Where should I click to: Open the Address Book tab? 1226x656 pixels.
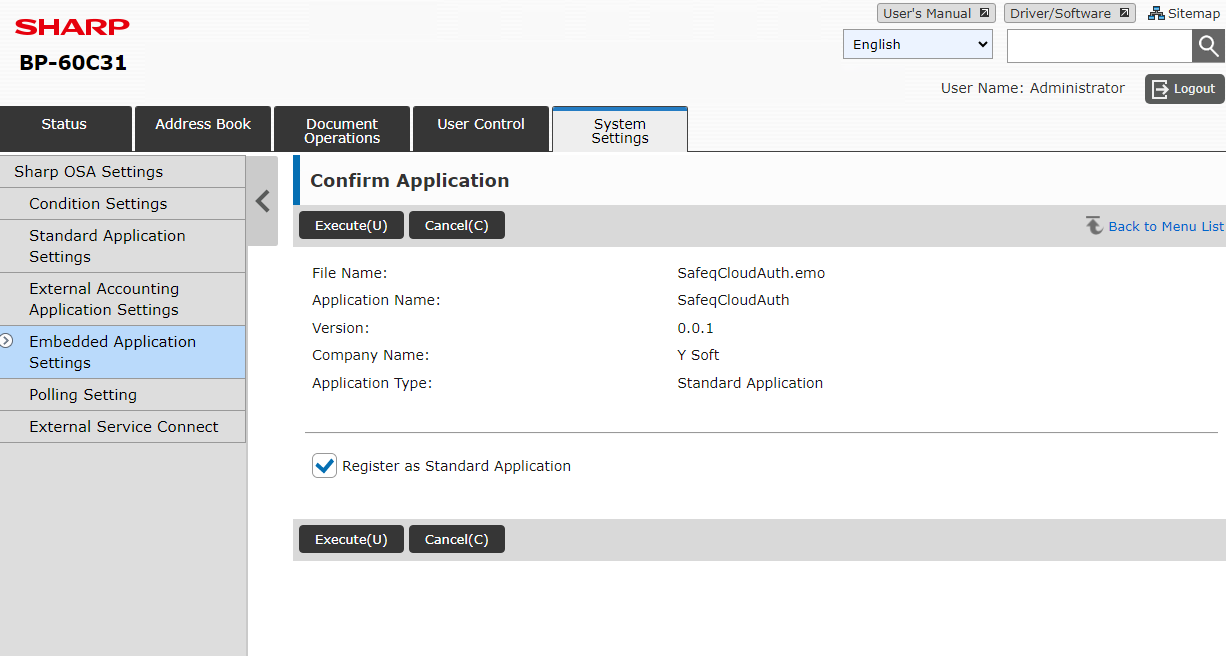click(203, 125)
